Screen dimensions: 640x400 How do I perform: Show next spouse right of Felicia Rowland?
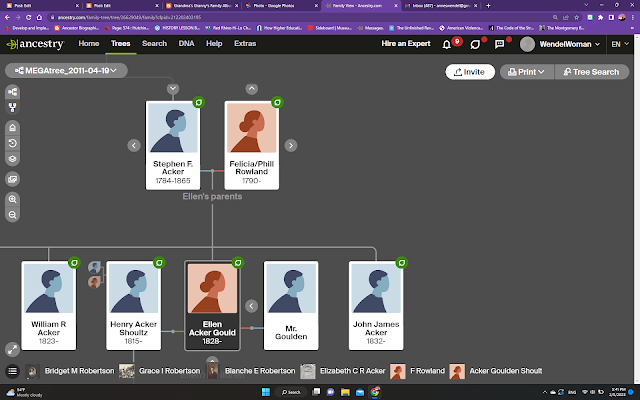point(291,145)
